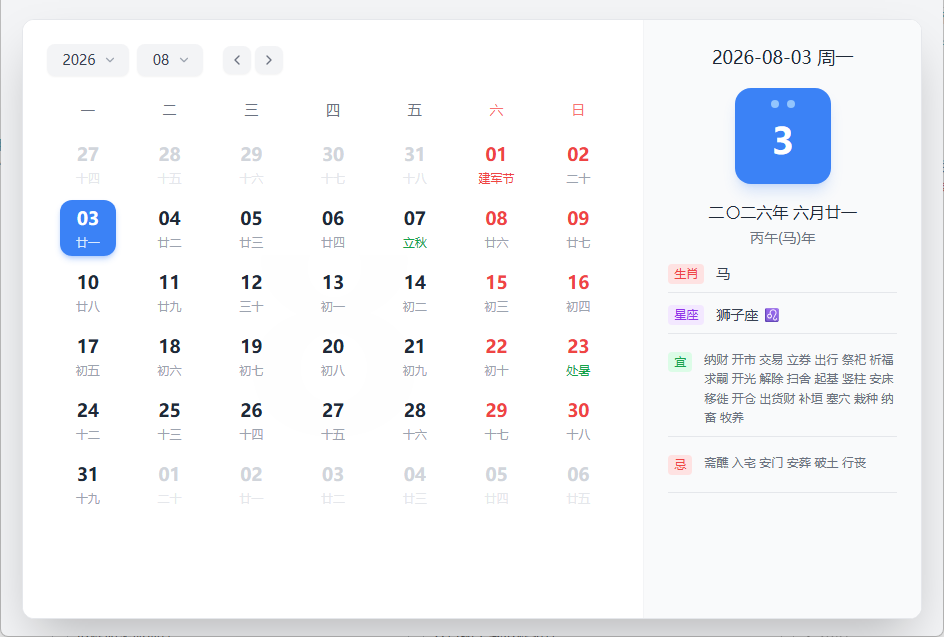
Task: Select greyed September 01 二十
Action: tap(170, 484)
